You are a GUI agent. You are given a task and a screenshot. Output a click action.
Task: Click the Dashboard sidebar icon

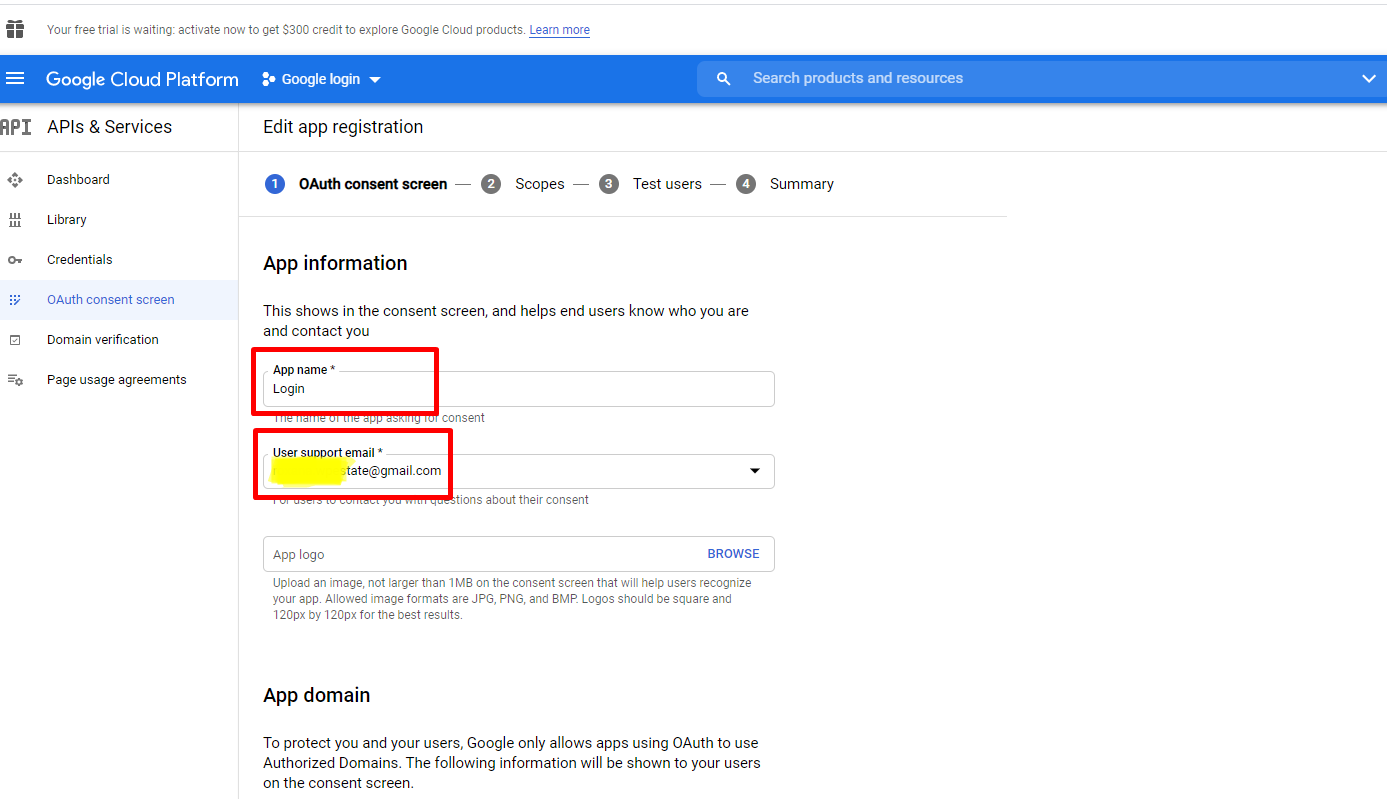coord(15,180)
